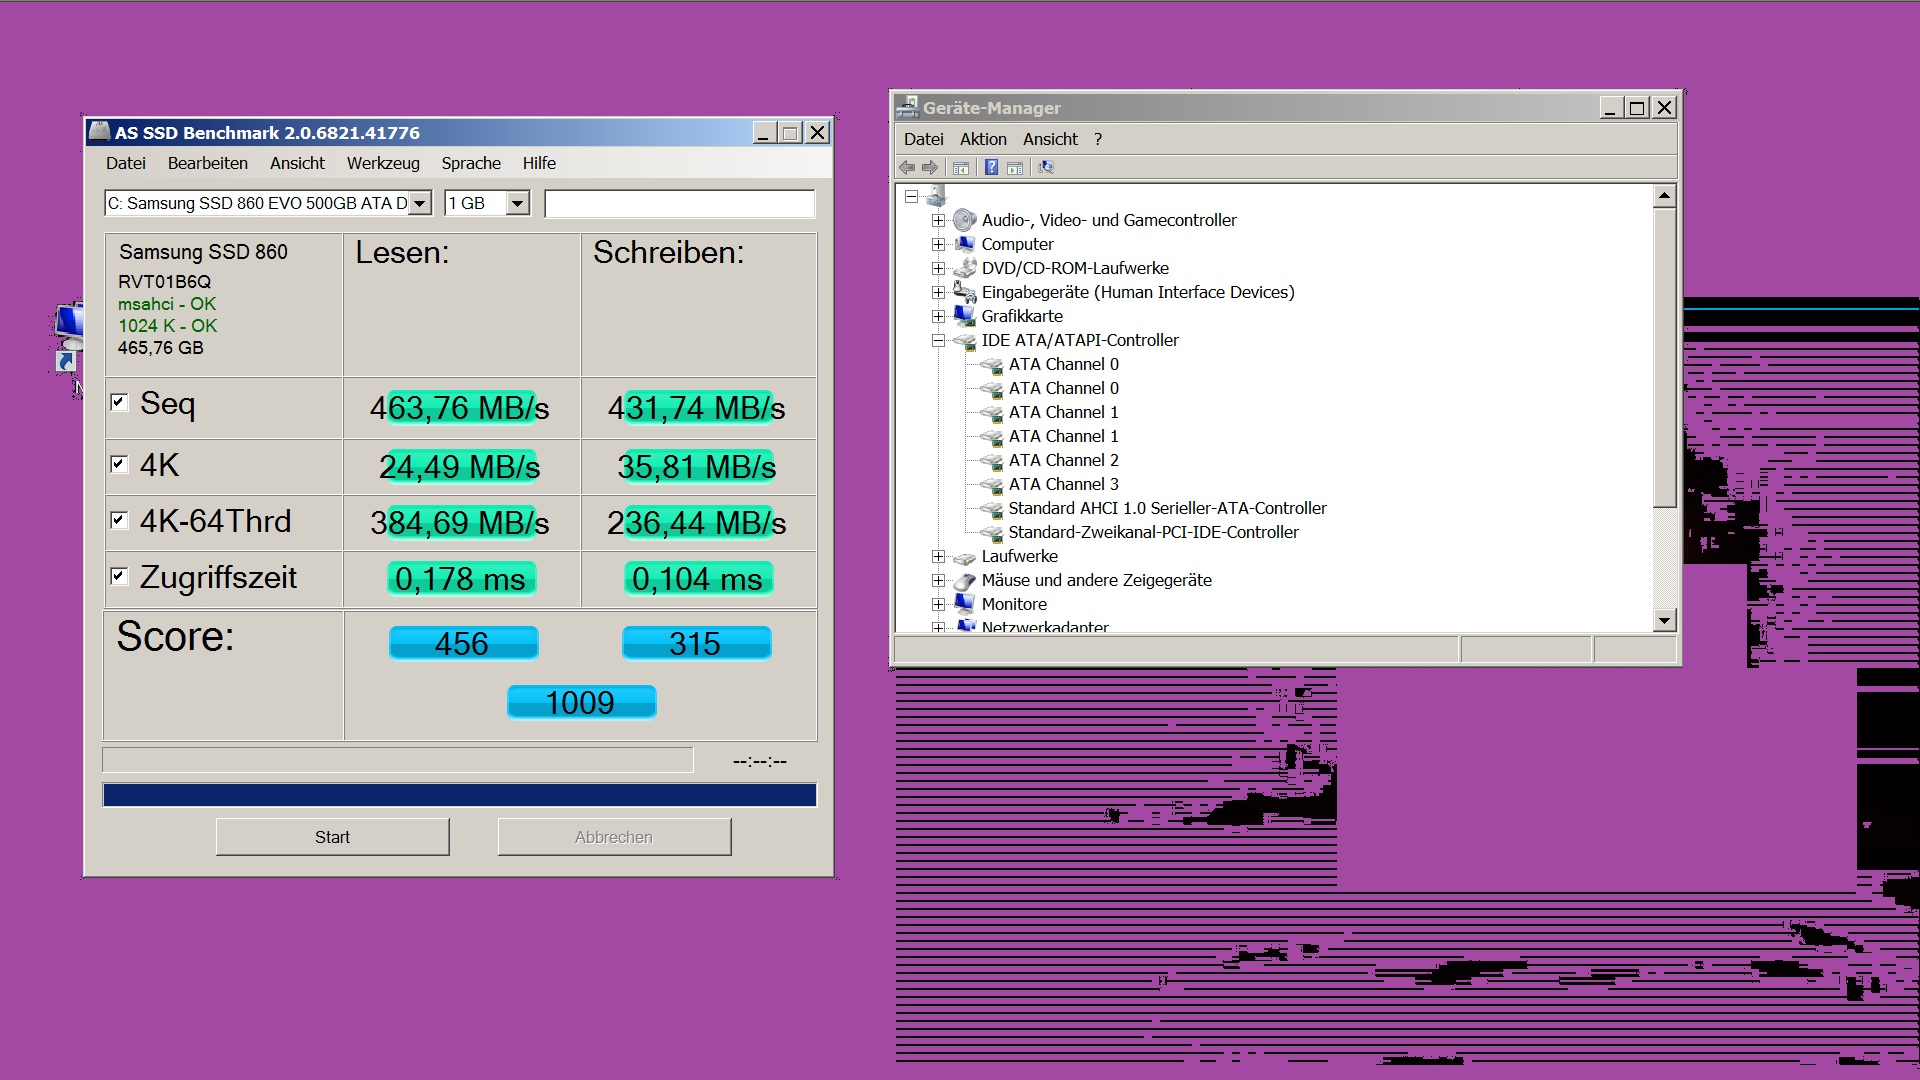The width and height of the screenshot is (1920, 1080).
Task: Uncheck the Seq benchmark checkbox
Action: pyautogui.click(x=119, y=402)
